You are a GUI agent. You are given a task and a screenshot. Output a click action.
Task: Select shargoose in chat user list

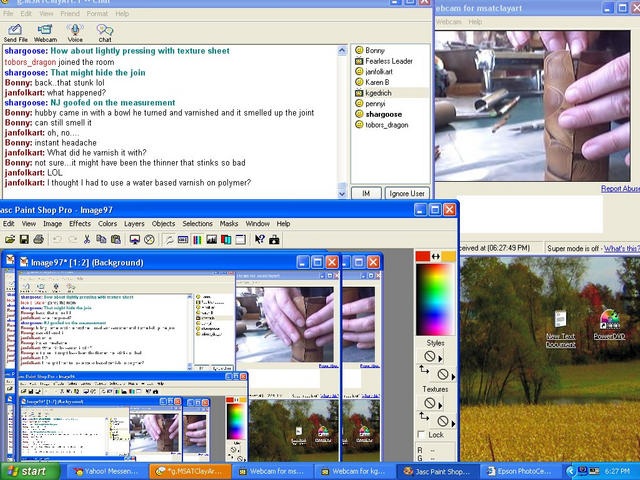coord(383,114)
